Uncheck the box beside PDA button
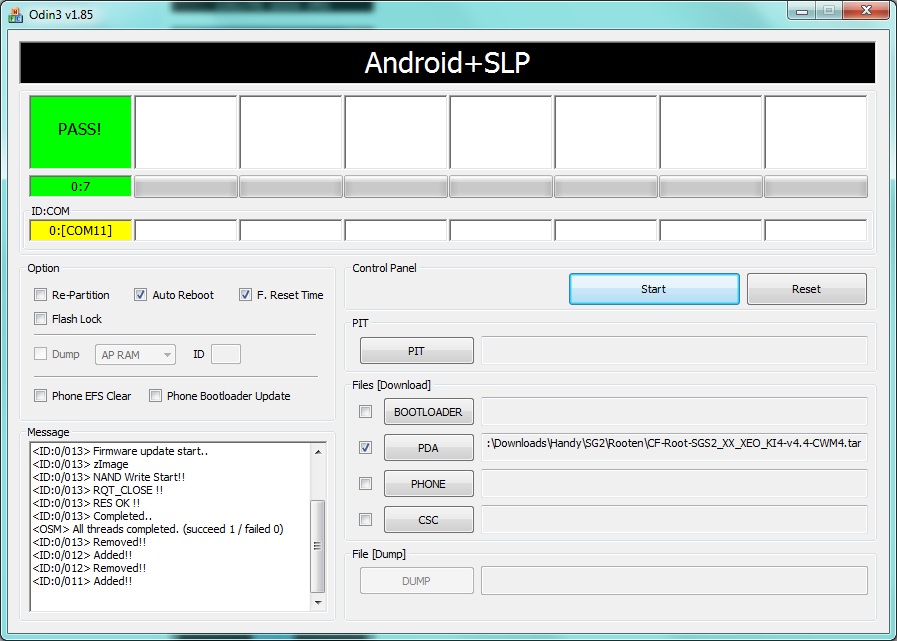The image size is (897, 641). [x=365, y=448]
